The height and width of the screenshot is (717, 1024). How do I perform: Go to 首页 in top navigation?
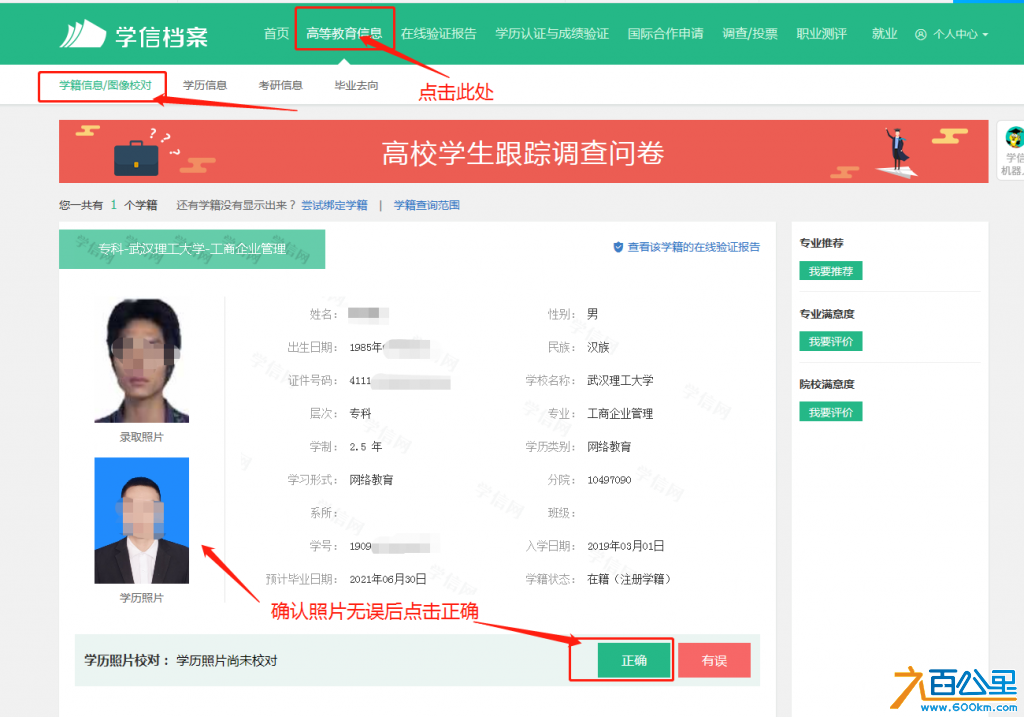[x=276, y=33]
